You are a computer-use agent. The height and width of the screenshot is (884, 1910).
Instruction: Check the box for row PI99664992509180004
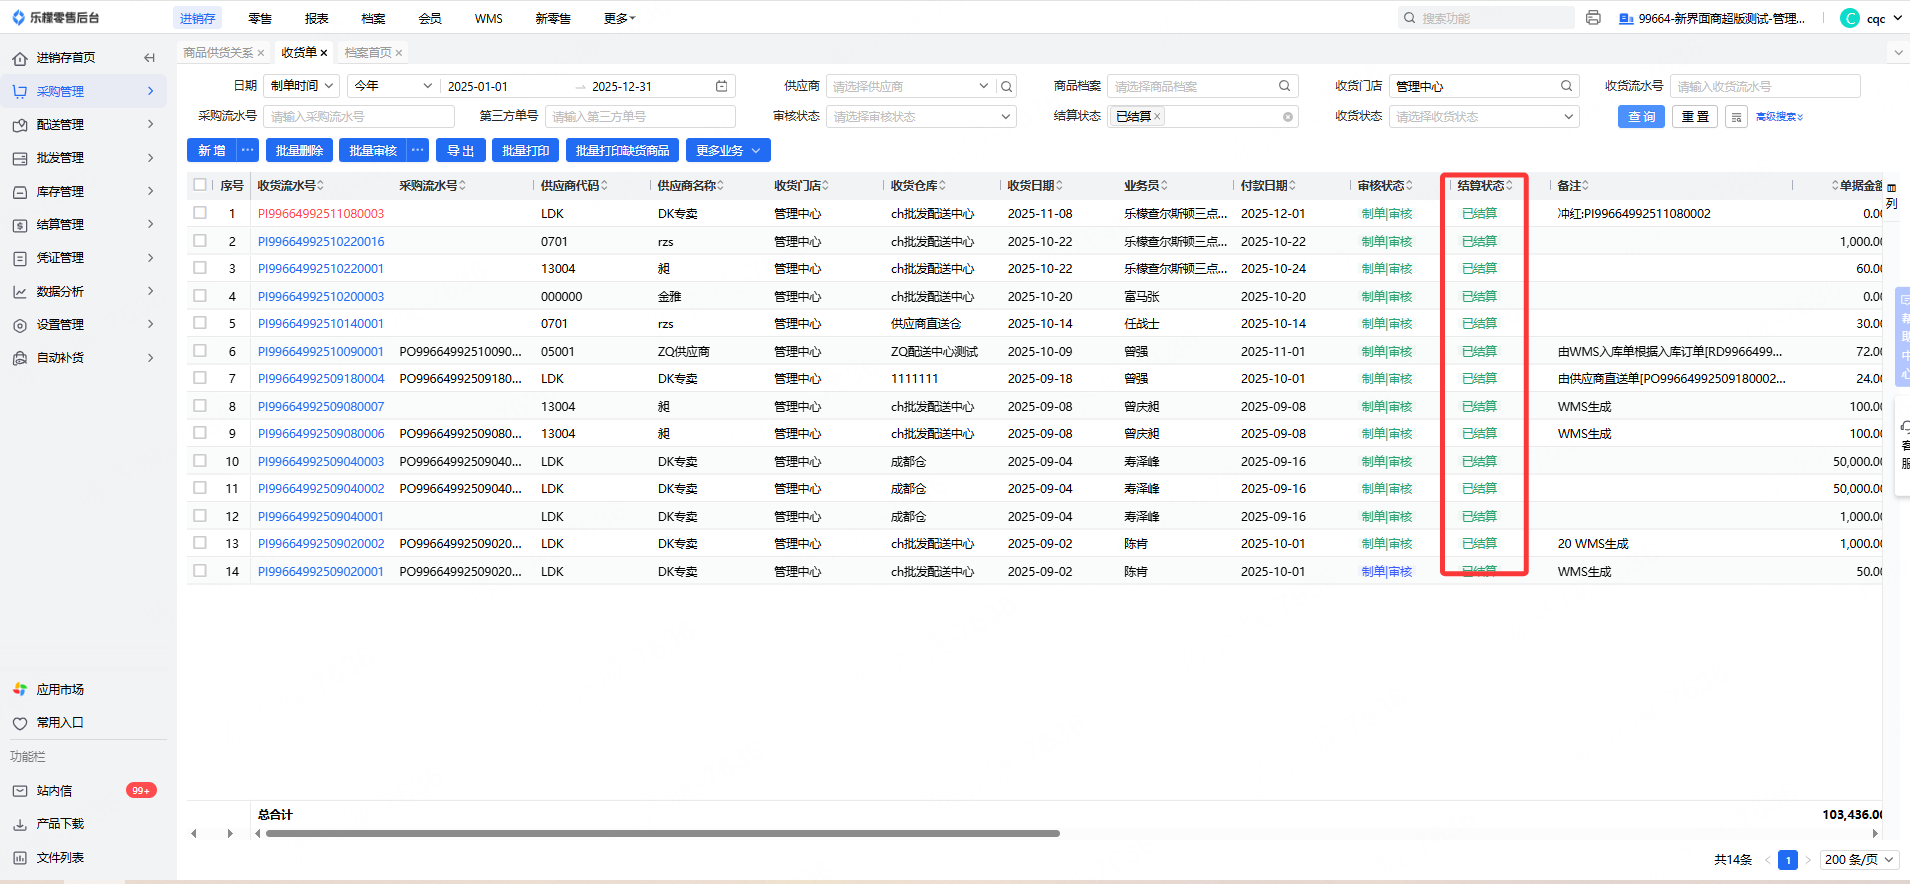point(200,378)
